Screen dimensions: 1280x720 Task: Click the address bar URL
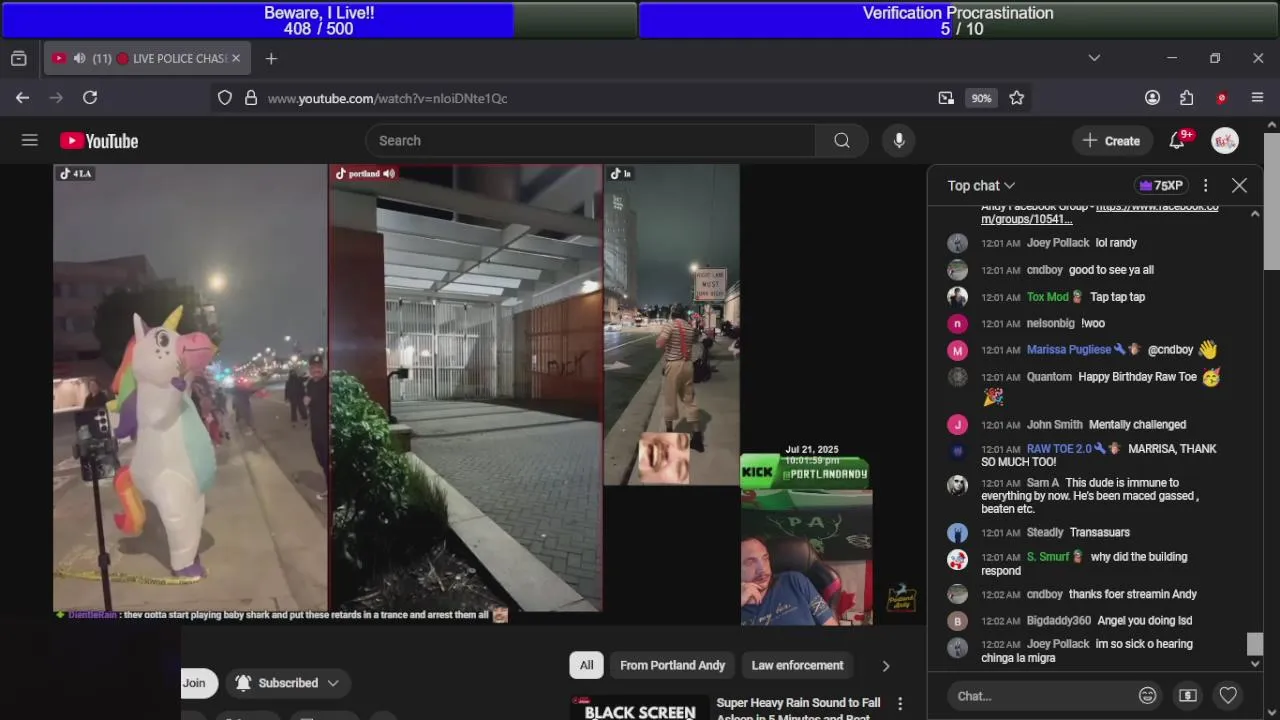click(x=387, y=98)
